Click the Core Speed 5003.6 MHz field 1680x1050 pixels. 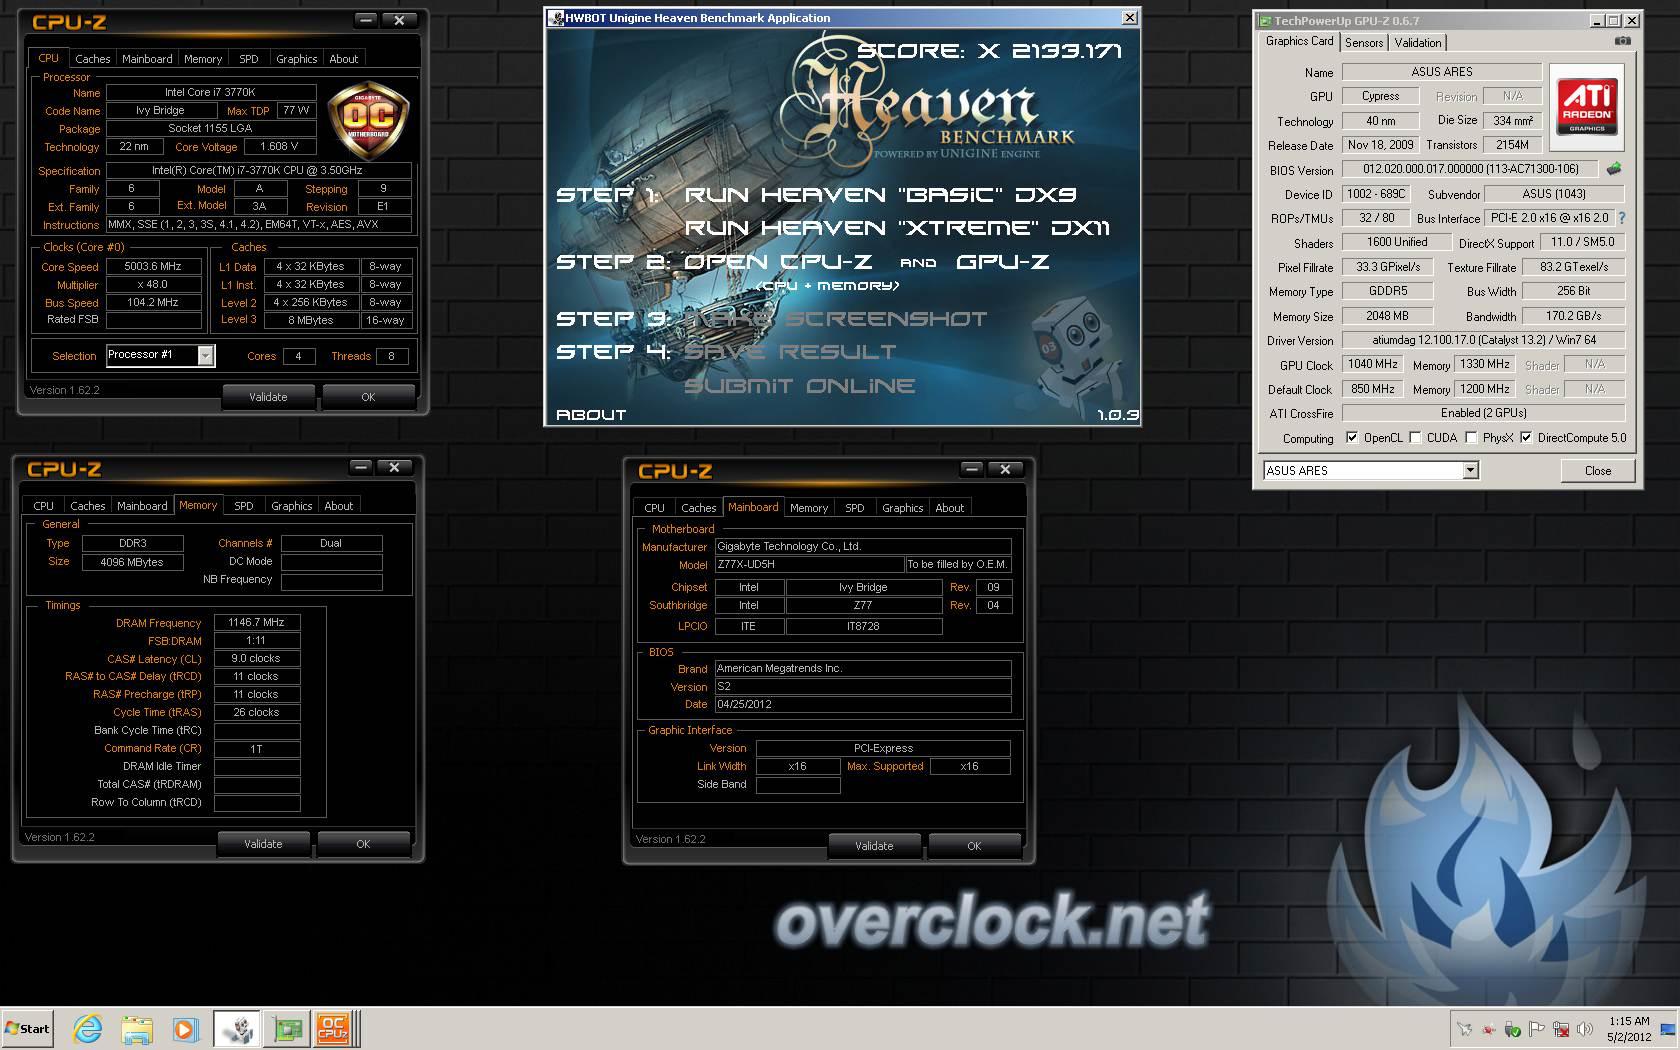[153, 267]
